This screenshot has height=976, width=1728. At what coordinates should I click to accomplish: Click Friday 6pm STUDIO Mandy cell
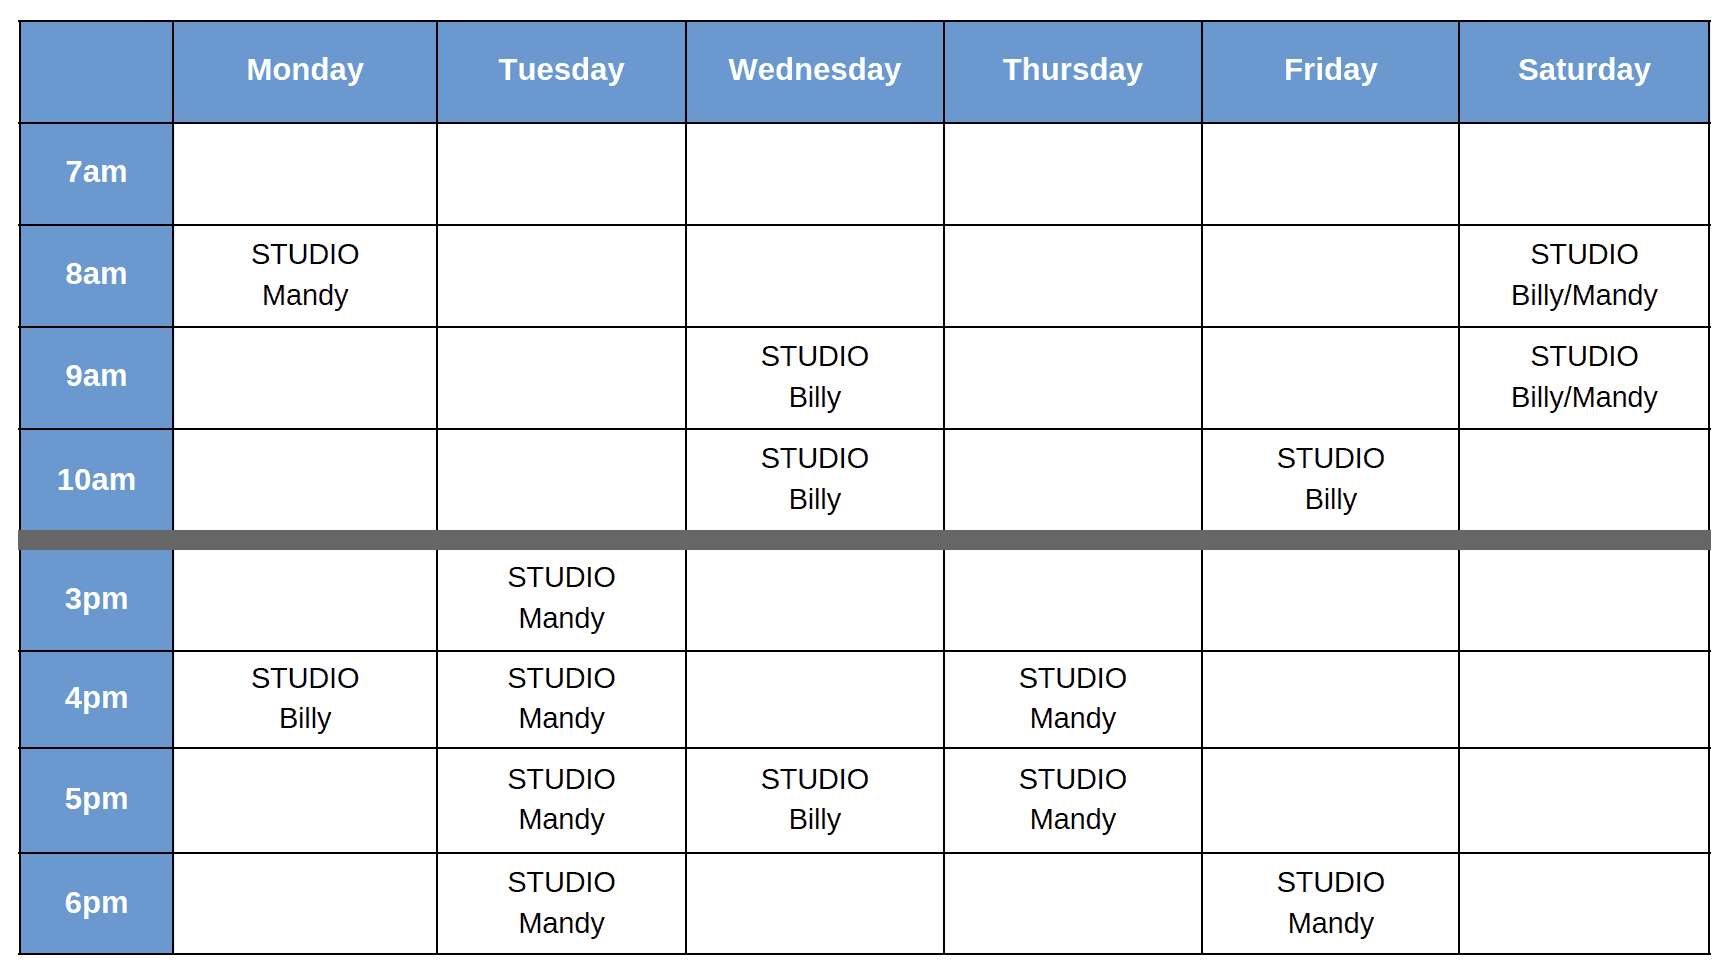tap(1330, 903)
